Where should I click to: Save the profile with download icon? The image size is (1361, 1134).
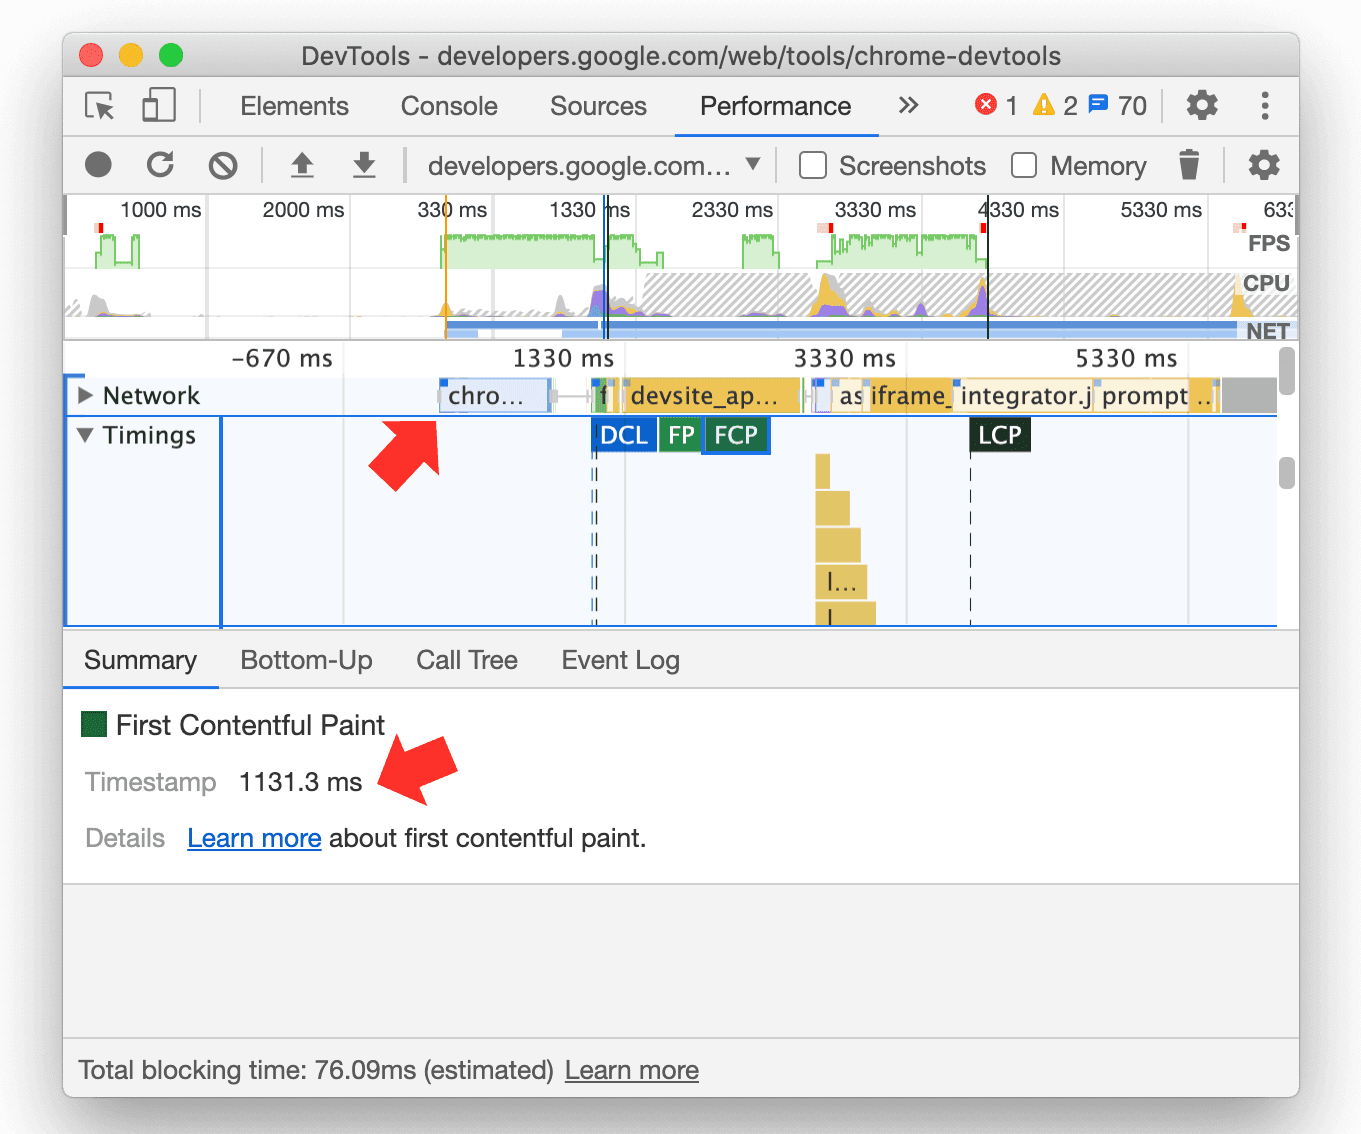coord(364,165)
